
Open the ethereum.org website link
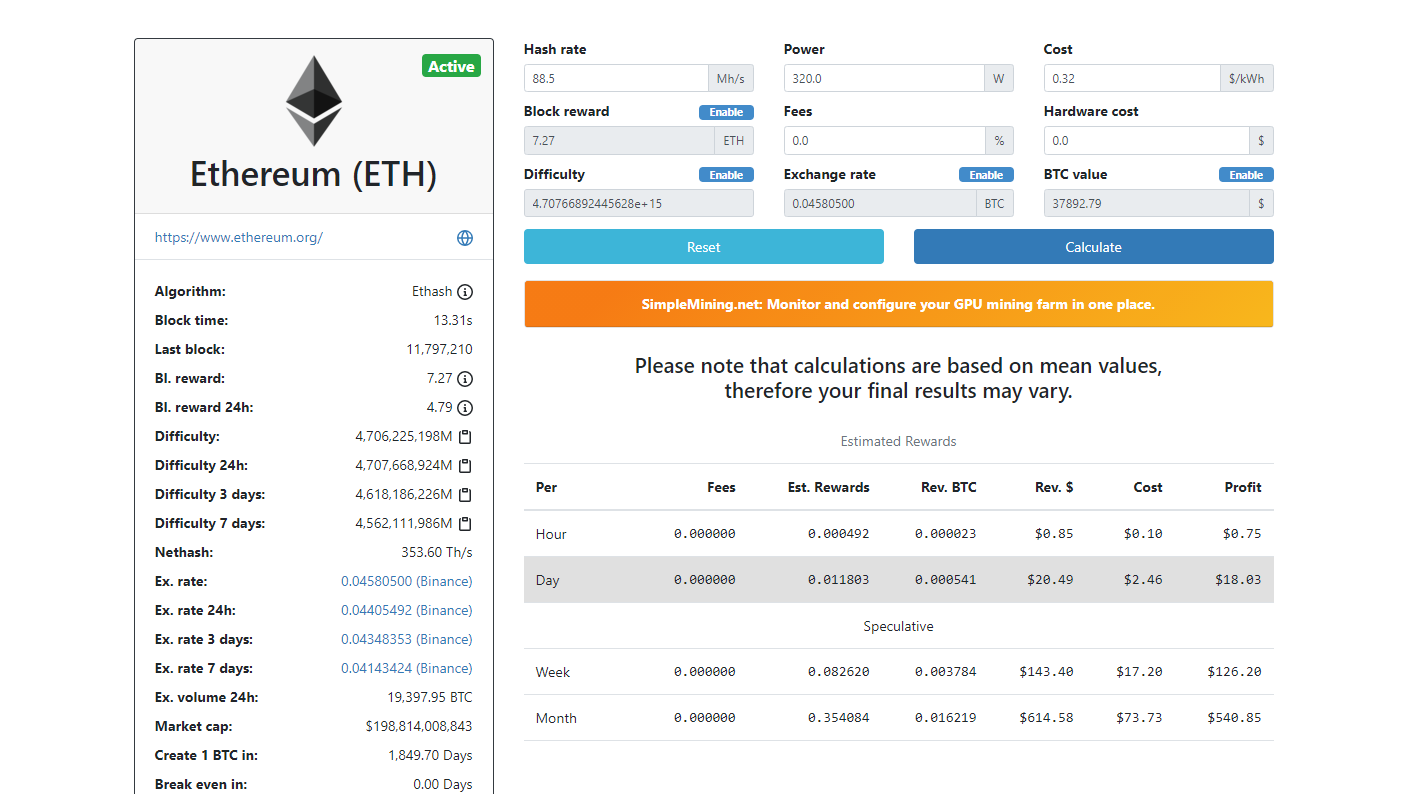coord(239,238)
